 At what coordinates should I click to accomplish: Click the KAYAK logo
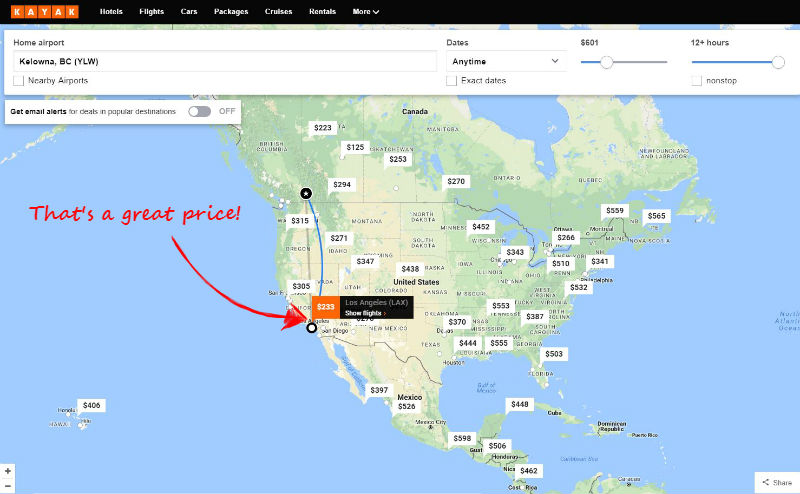(x=45, y=12)
